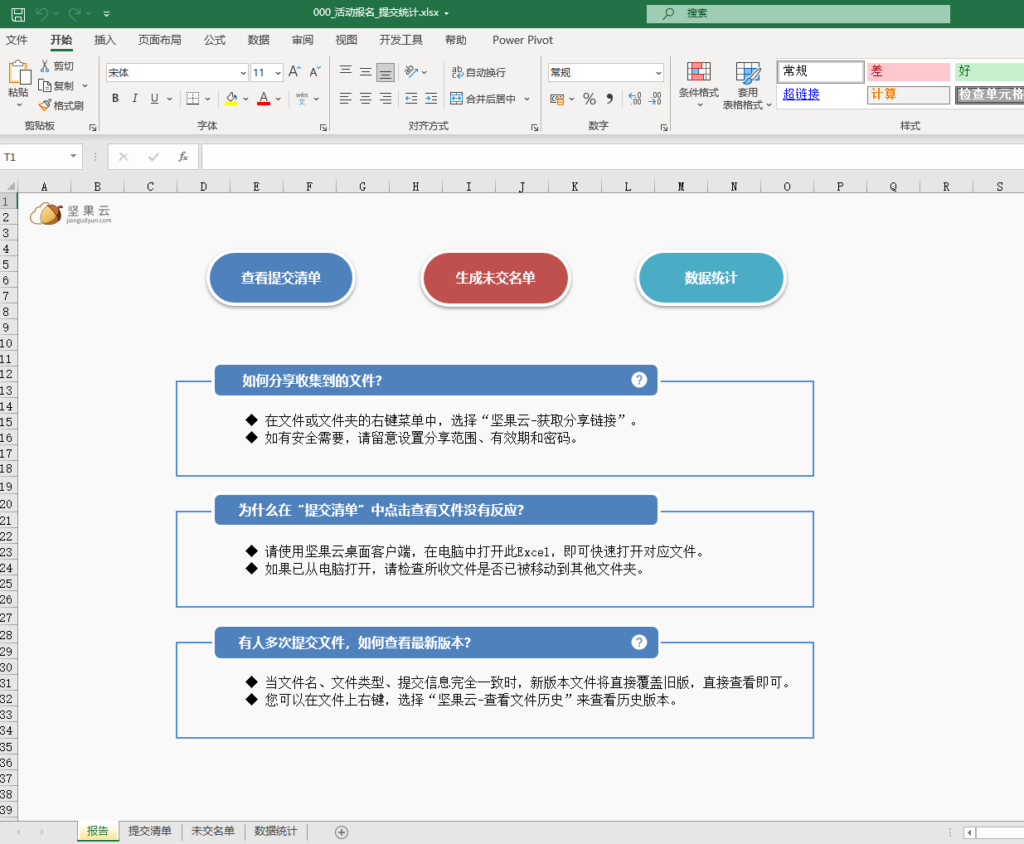Viewport: 1024px width, 844px height.
Task: Decrease indent of cell content
Action: [411, 99]
